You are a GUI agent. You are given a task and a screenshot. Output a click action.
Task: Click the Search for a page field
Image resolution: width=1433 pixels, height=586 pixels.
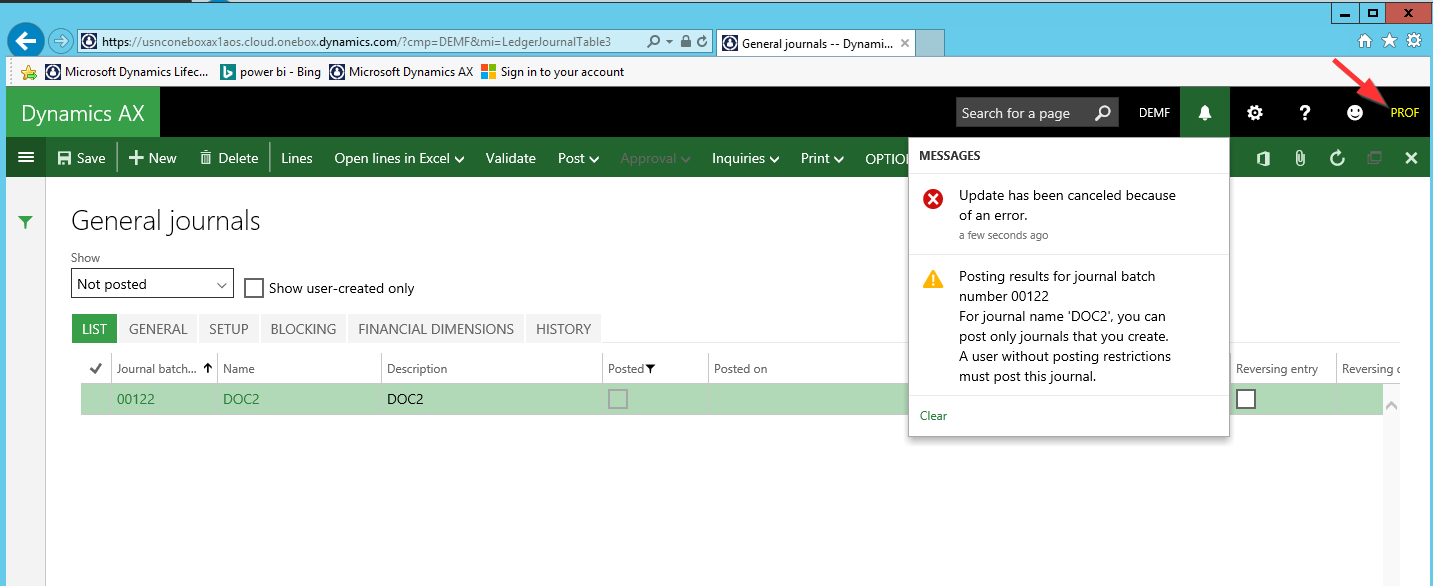coord(1024,113)
